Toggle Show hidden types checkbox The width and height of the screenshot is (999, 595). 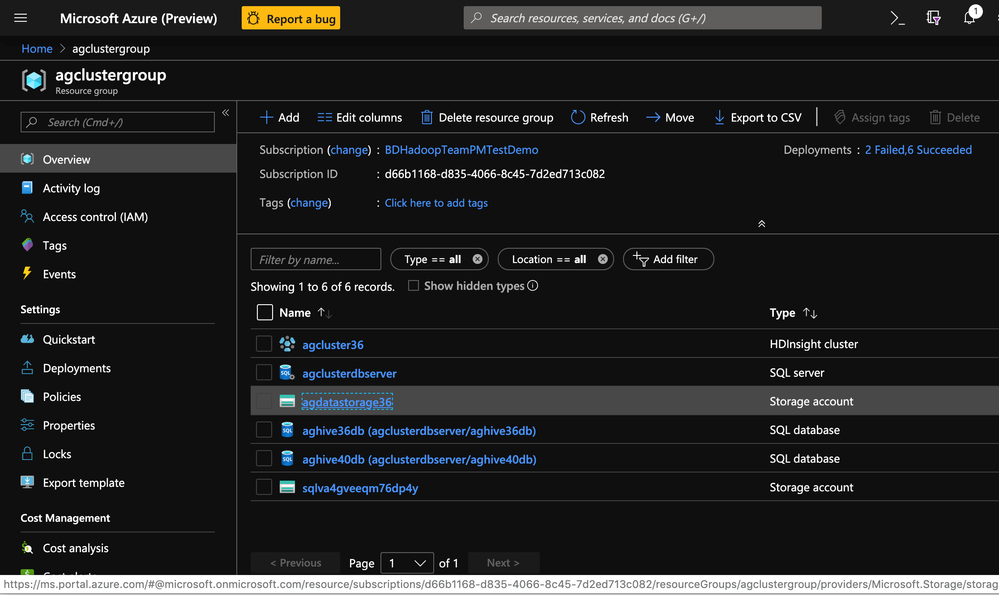pos(413,285)
